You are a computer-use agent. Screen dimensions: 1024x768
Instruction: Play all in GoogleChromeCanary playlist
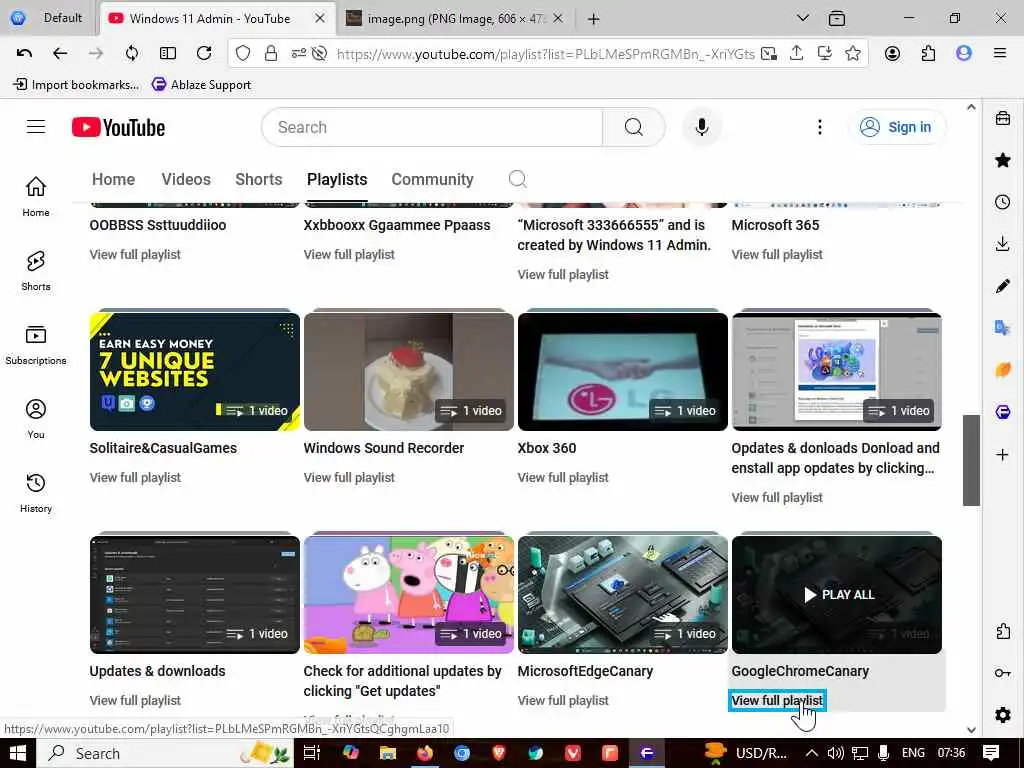click(837, 595)
